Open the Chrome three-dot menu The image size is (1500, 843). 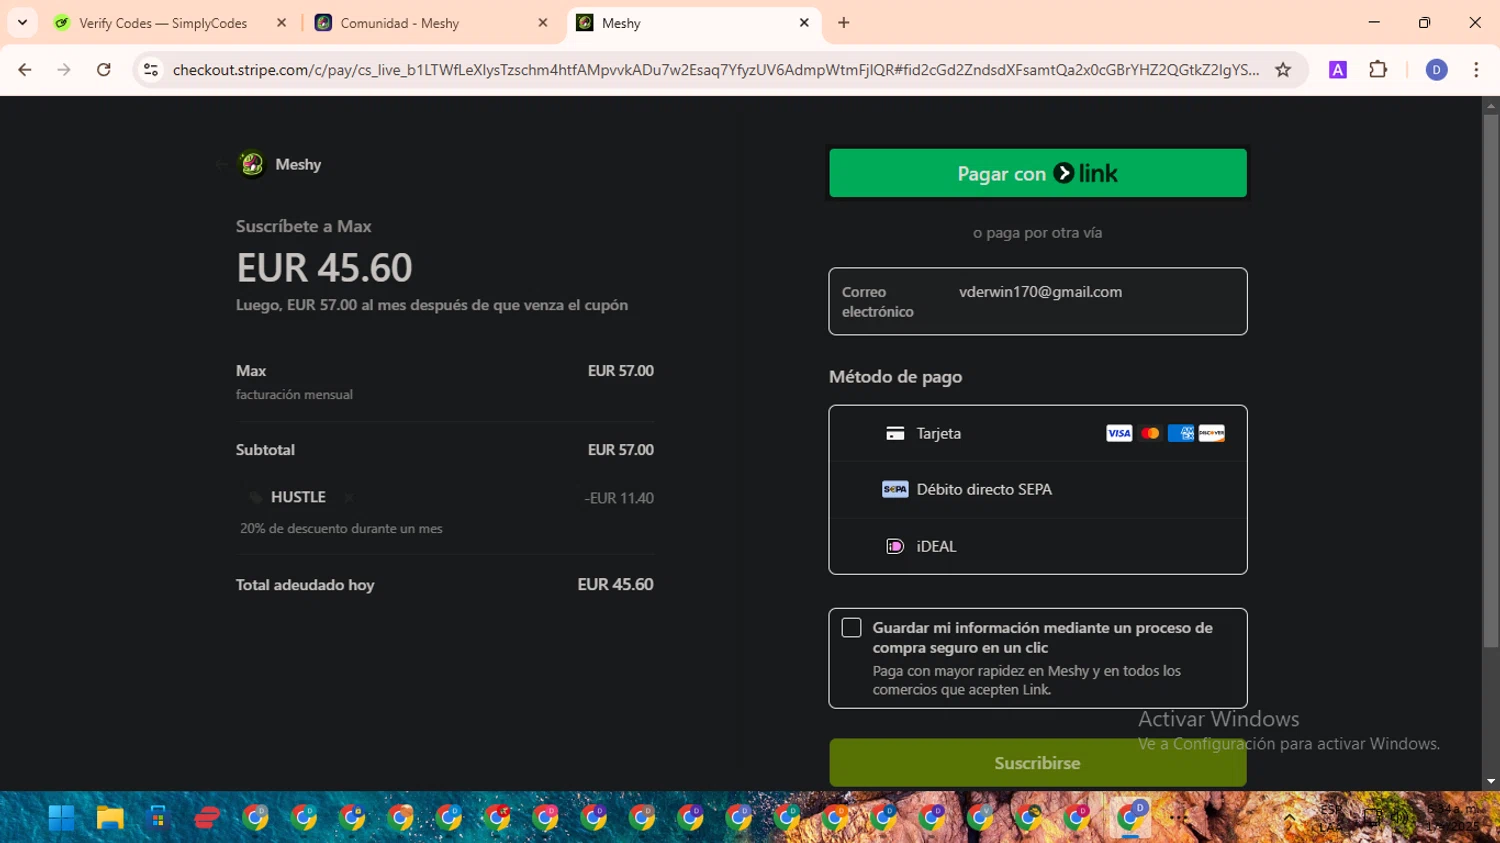(1476, 70)
